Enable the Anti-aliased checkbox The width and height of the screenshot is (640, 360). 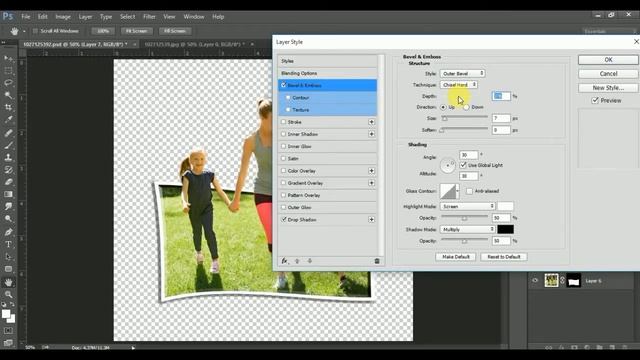[469, 191]
